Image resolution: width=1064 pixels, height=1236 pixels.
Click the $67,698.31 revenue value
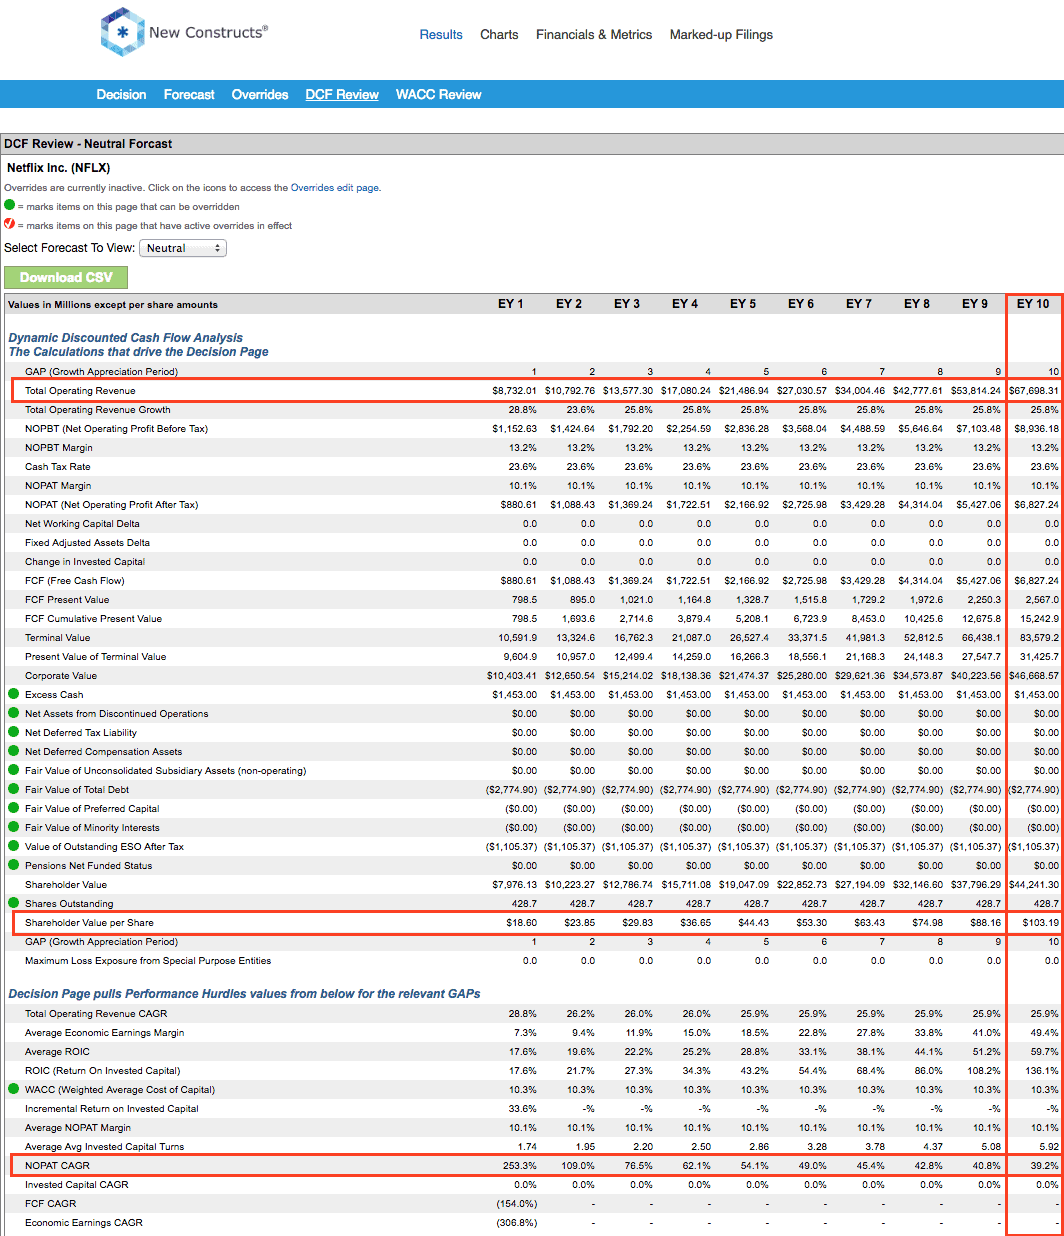click(x=1033, y=390)
